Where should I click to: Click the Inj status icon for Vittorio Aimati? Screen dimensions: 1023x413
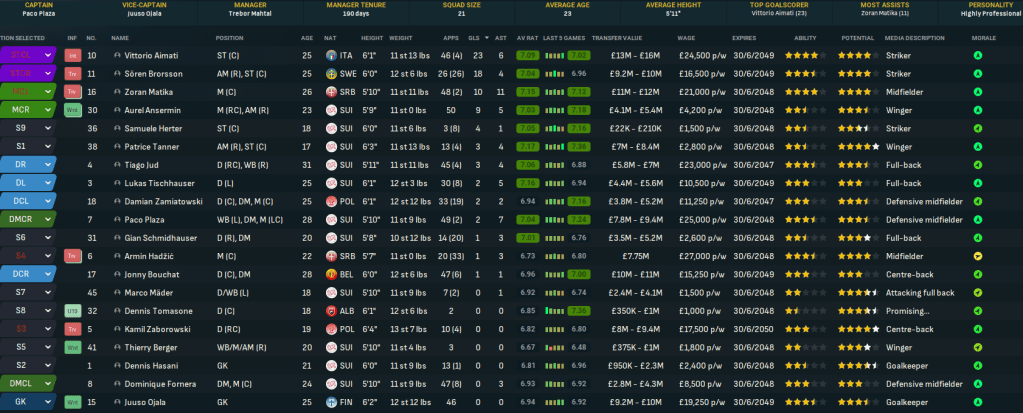point(72,56)
